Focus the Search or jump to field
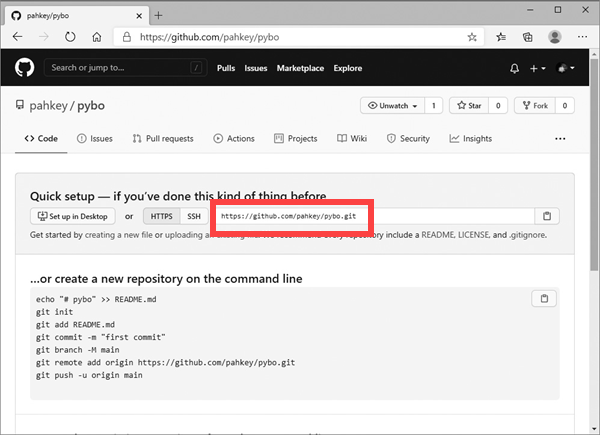Image resolution: width=600 pixels, height=435 pixels. [x=126, y=68]
